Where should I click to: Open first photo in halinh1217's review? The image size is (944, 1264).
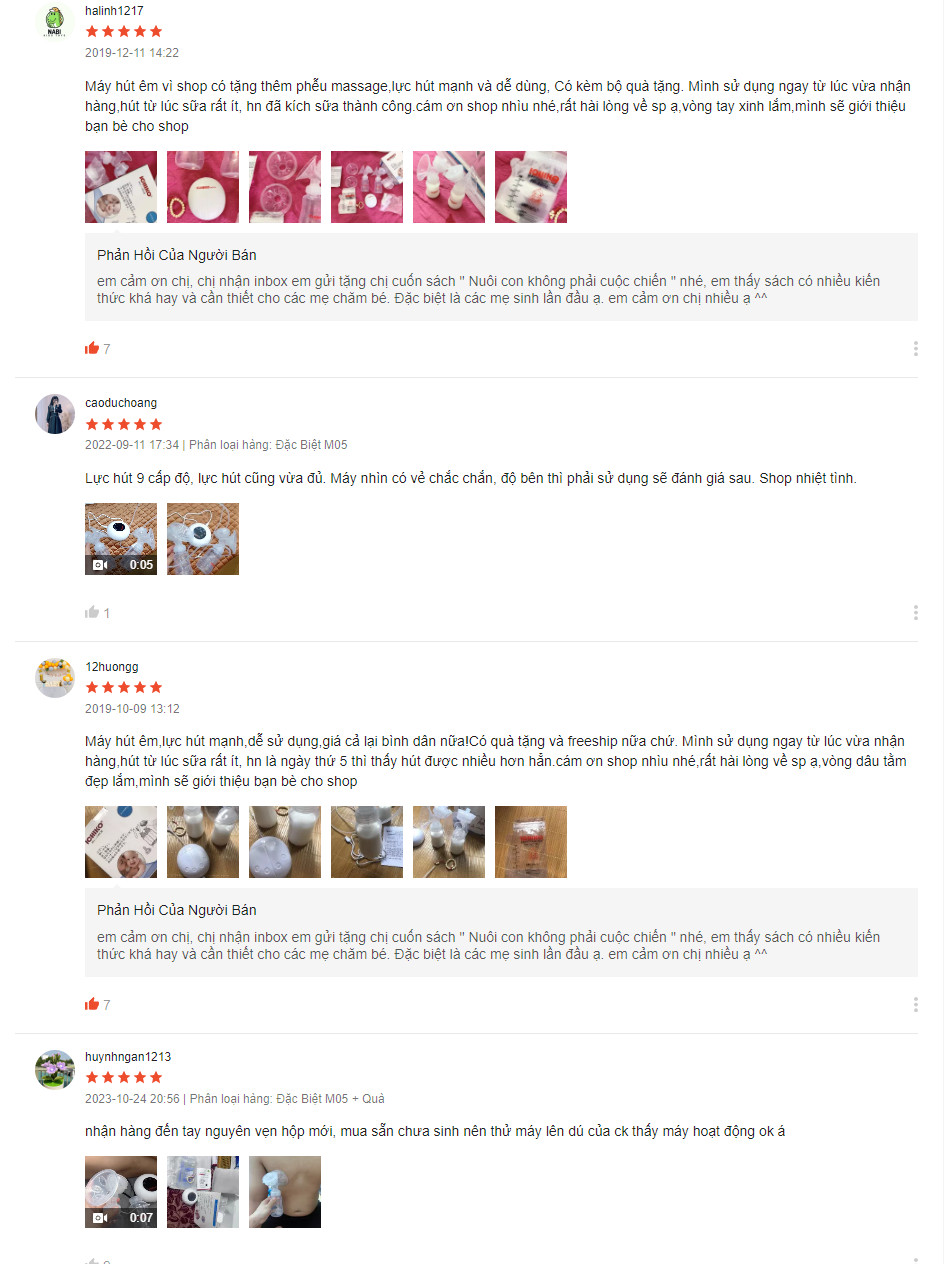[x=121, y=187]
